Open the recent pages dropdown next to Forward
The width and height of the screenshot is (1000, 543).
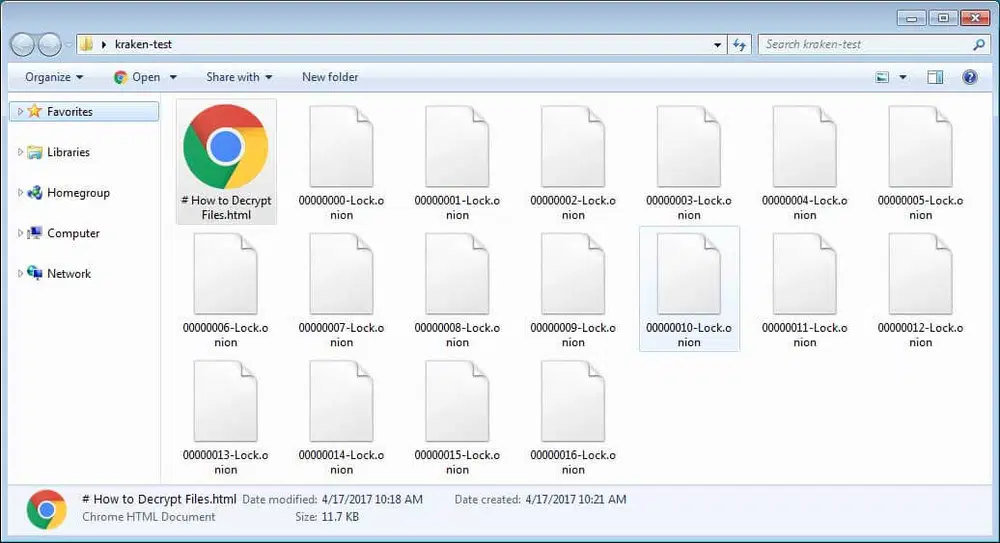click(x=68, y=45)
